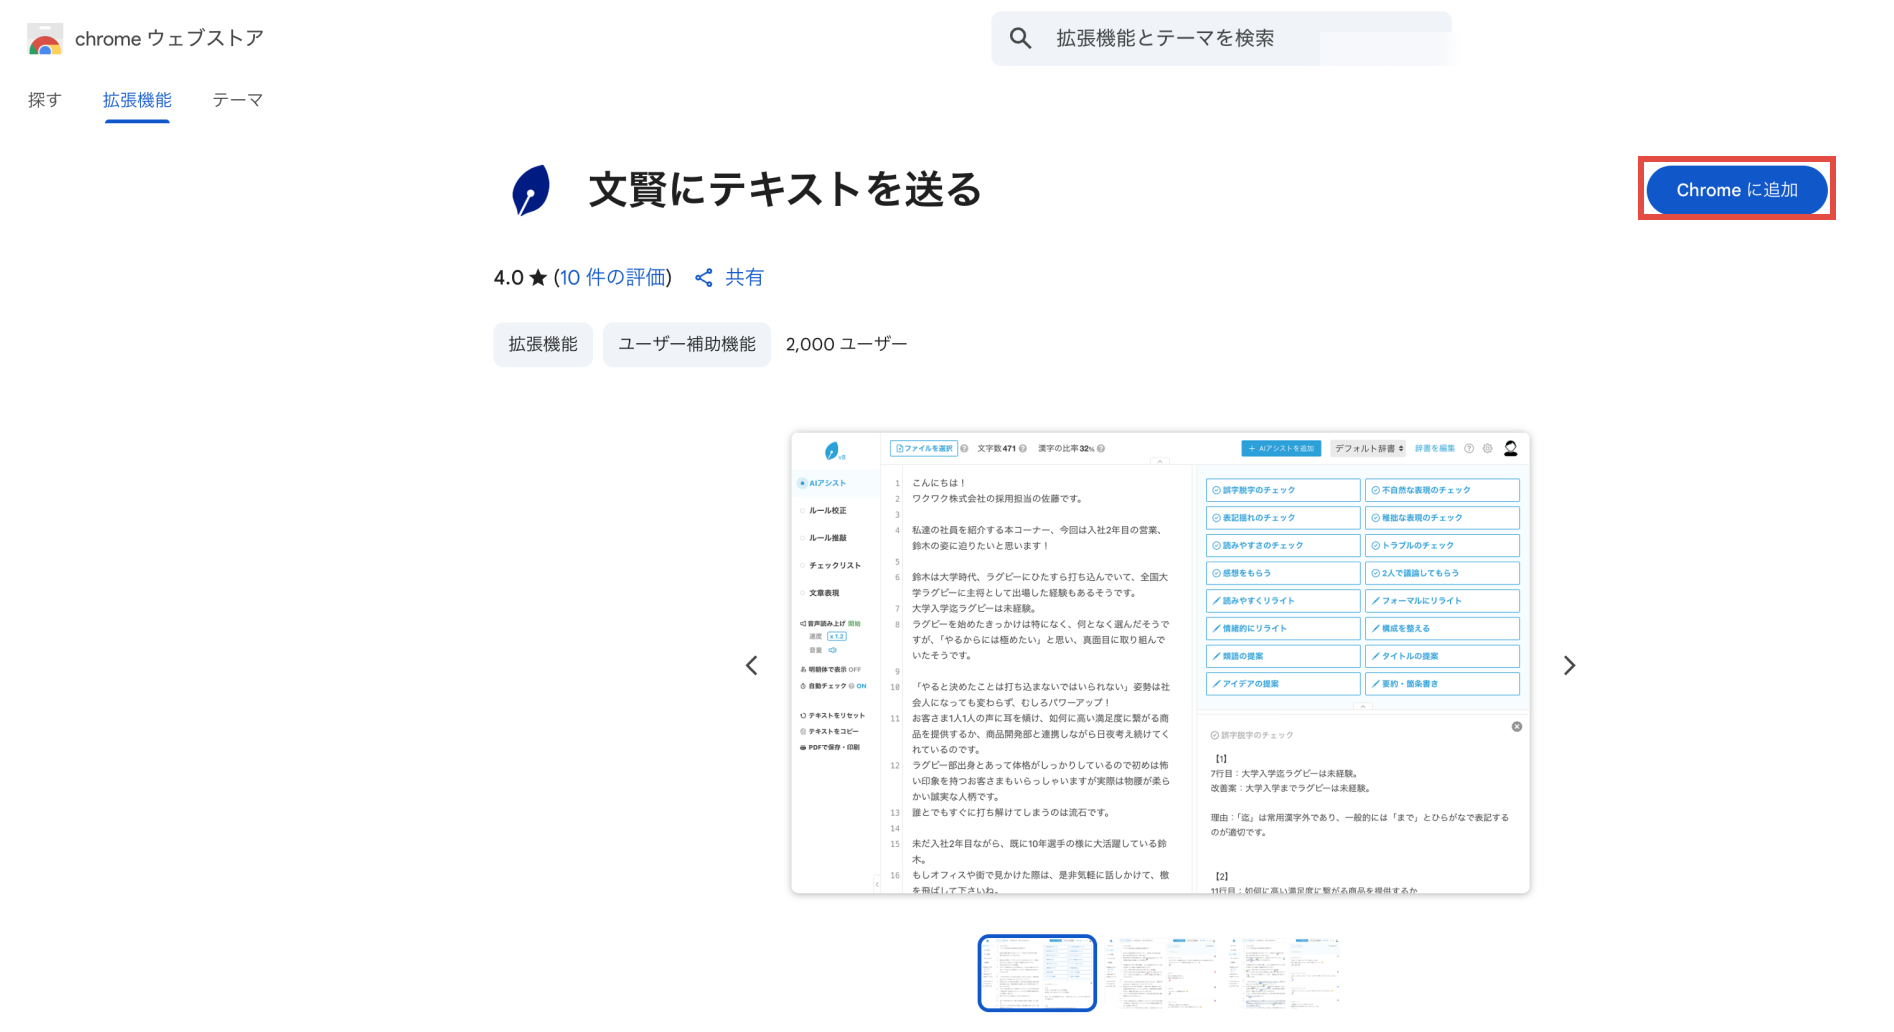Switch to the 探す tab

pos(45,100)
